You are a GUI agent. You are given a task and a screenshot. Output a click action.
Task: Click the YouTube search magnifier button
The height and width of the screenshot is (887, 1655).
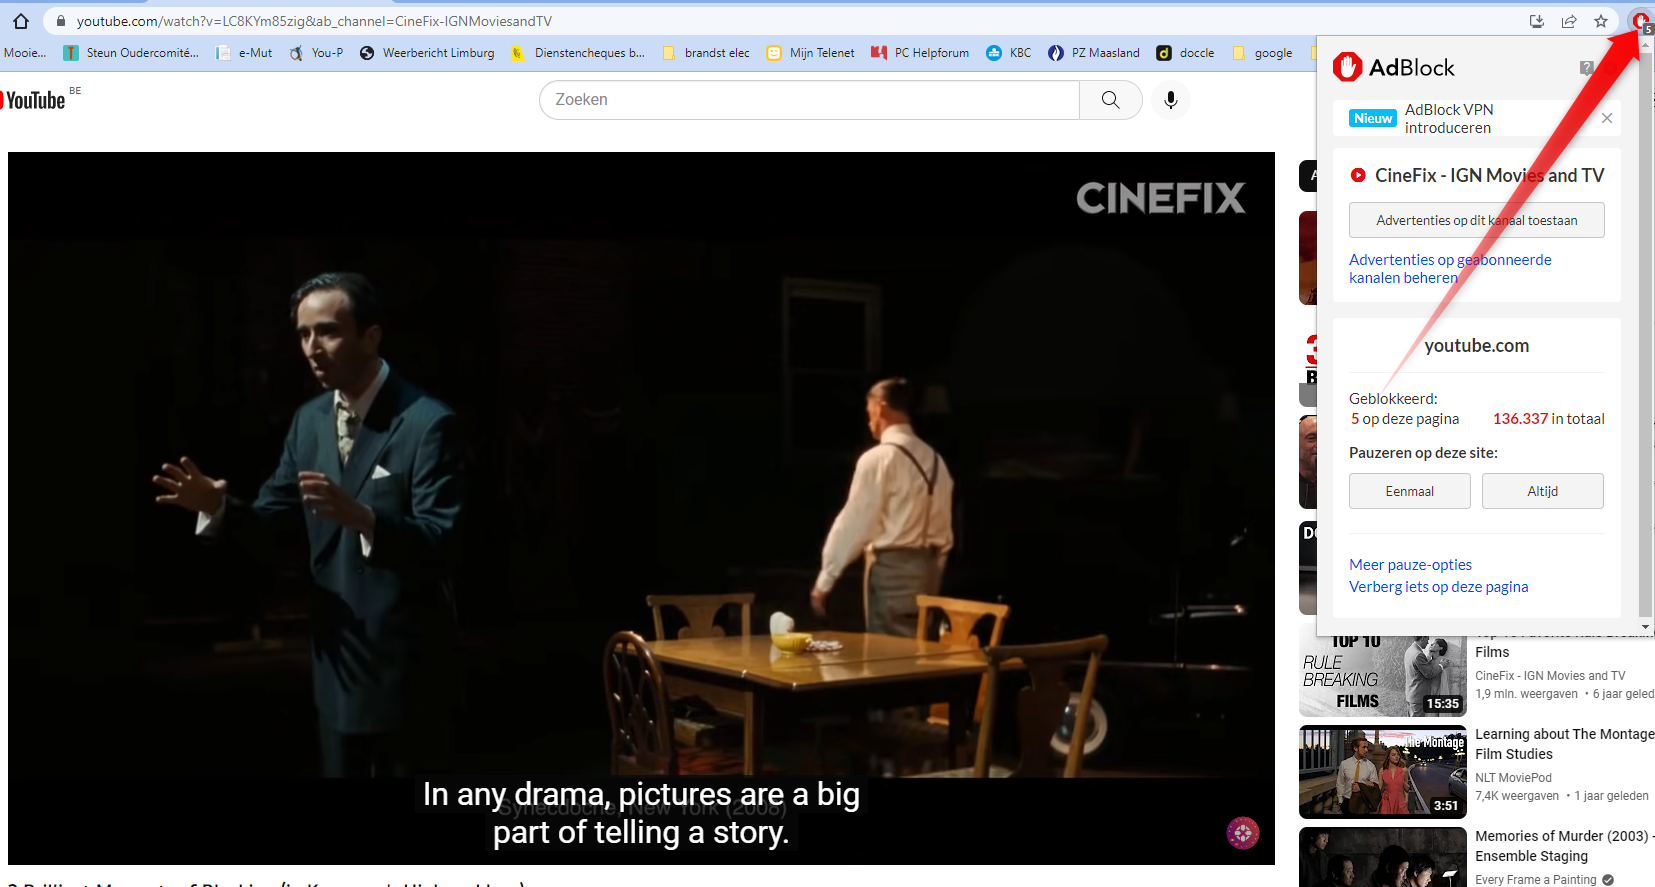(x=1110, y=100)
